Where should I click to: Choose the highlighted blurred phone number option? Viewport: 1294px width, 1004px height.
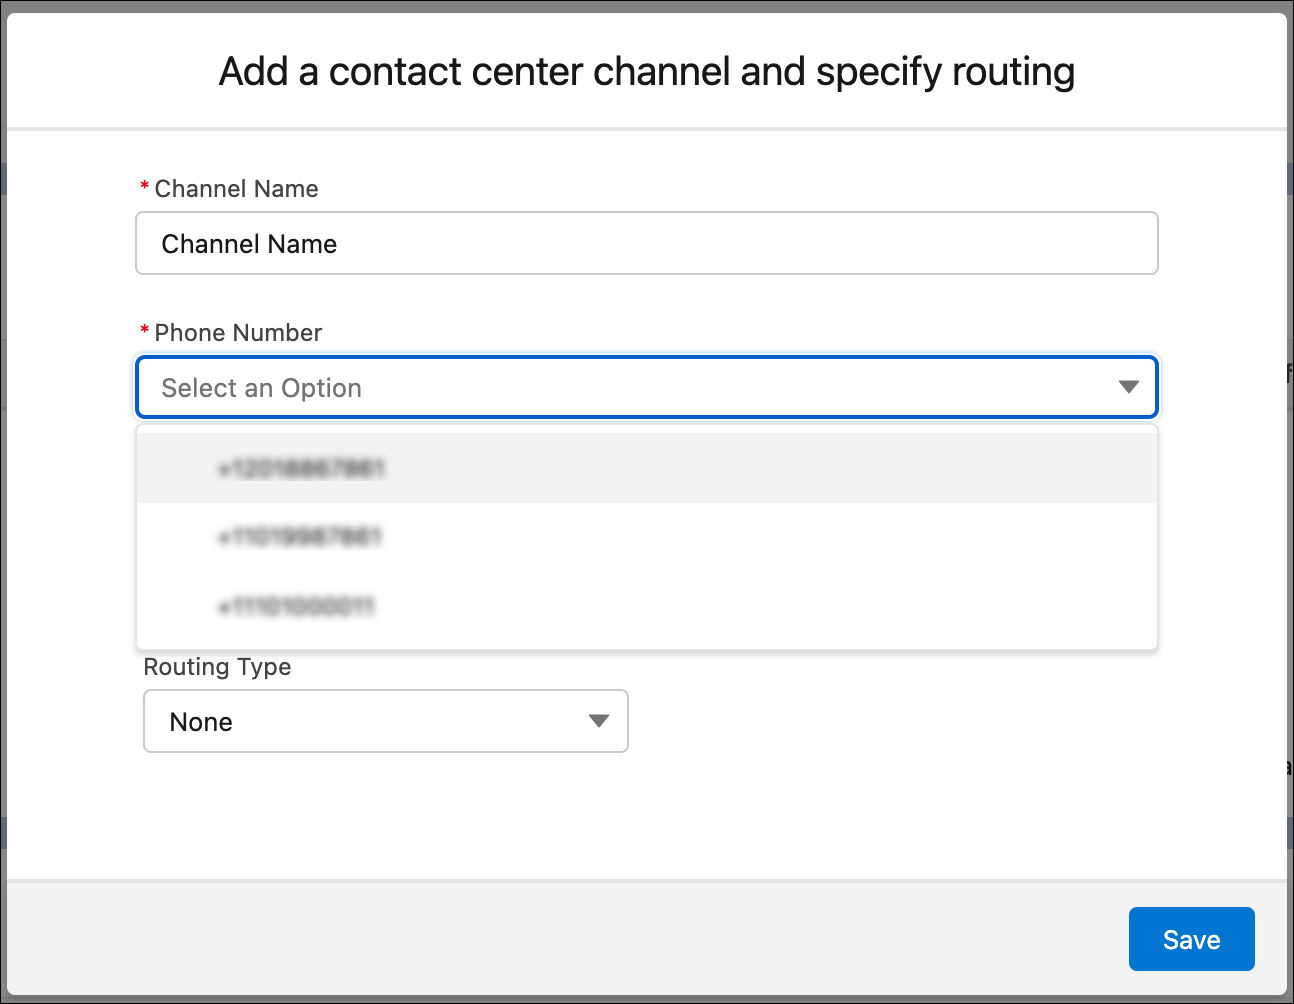pos(646,468)
